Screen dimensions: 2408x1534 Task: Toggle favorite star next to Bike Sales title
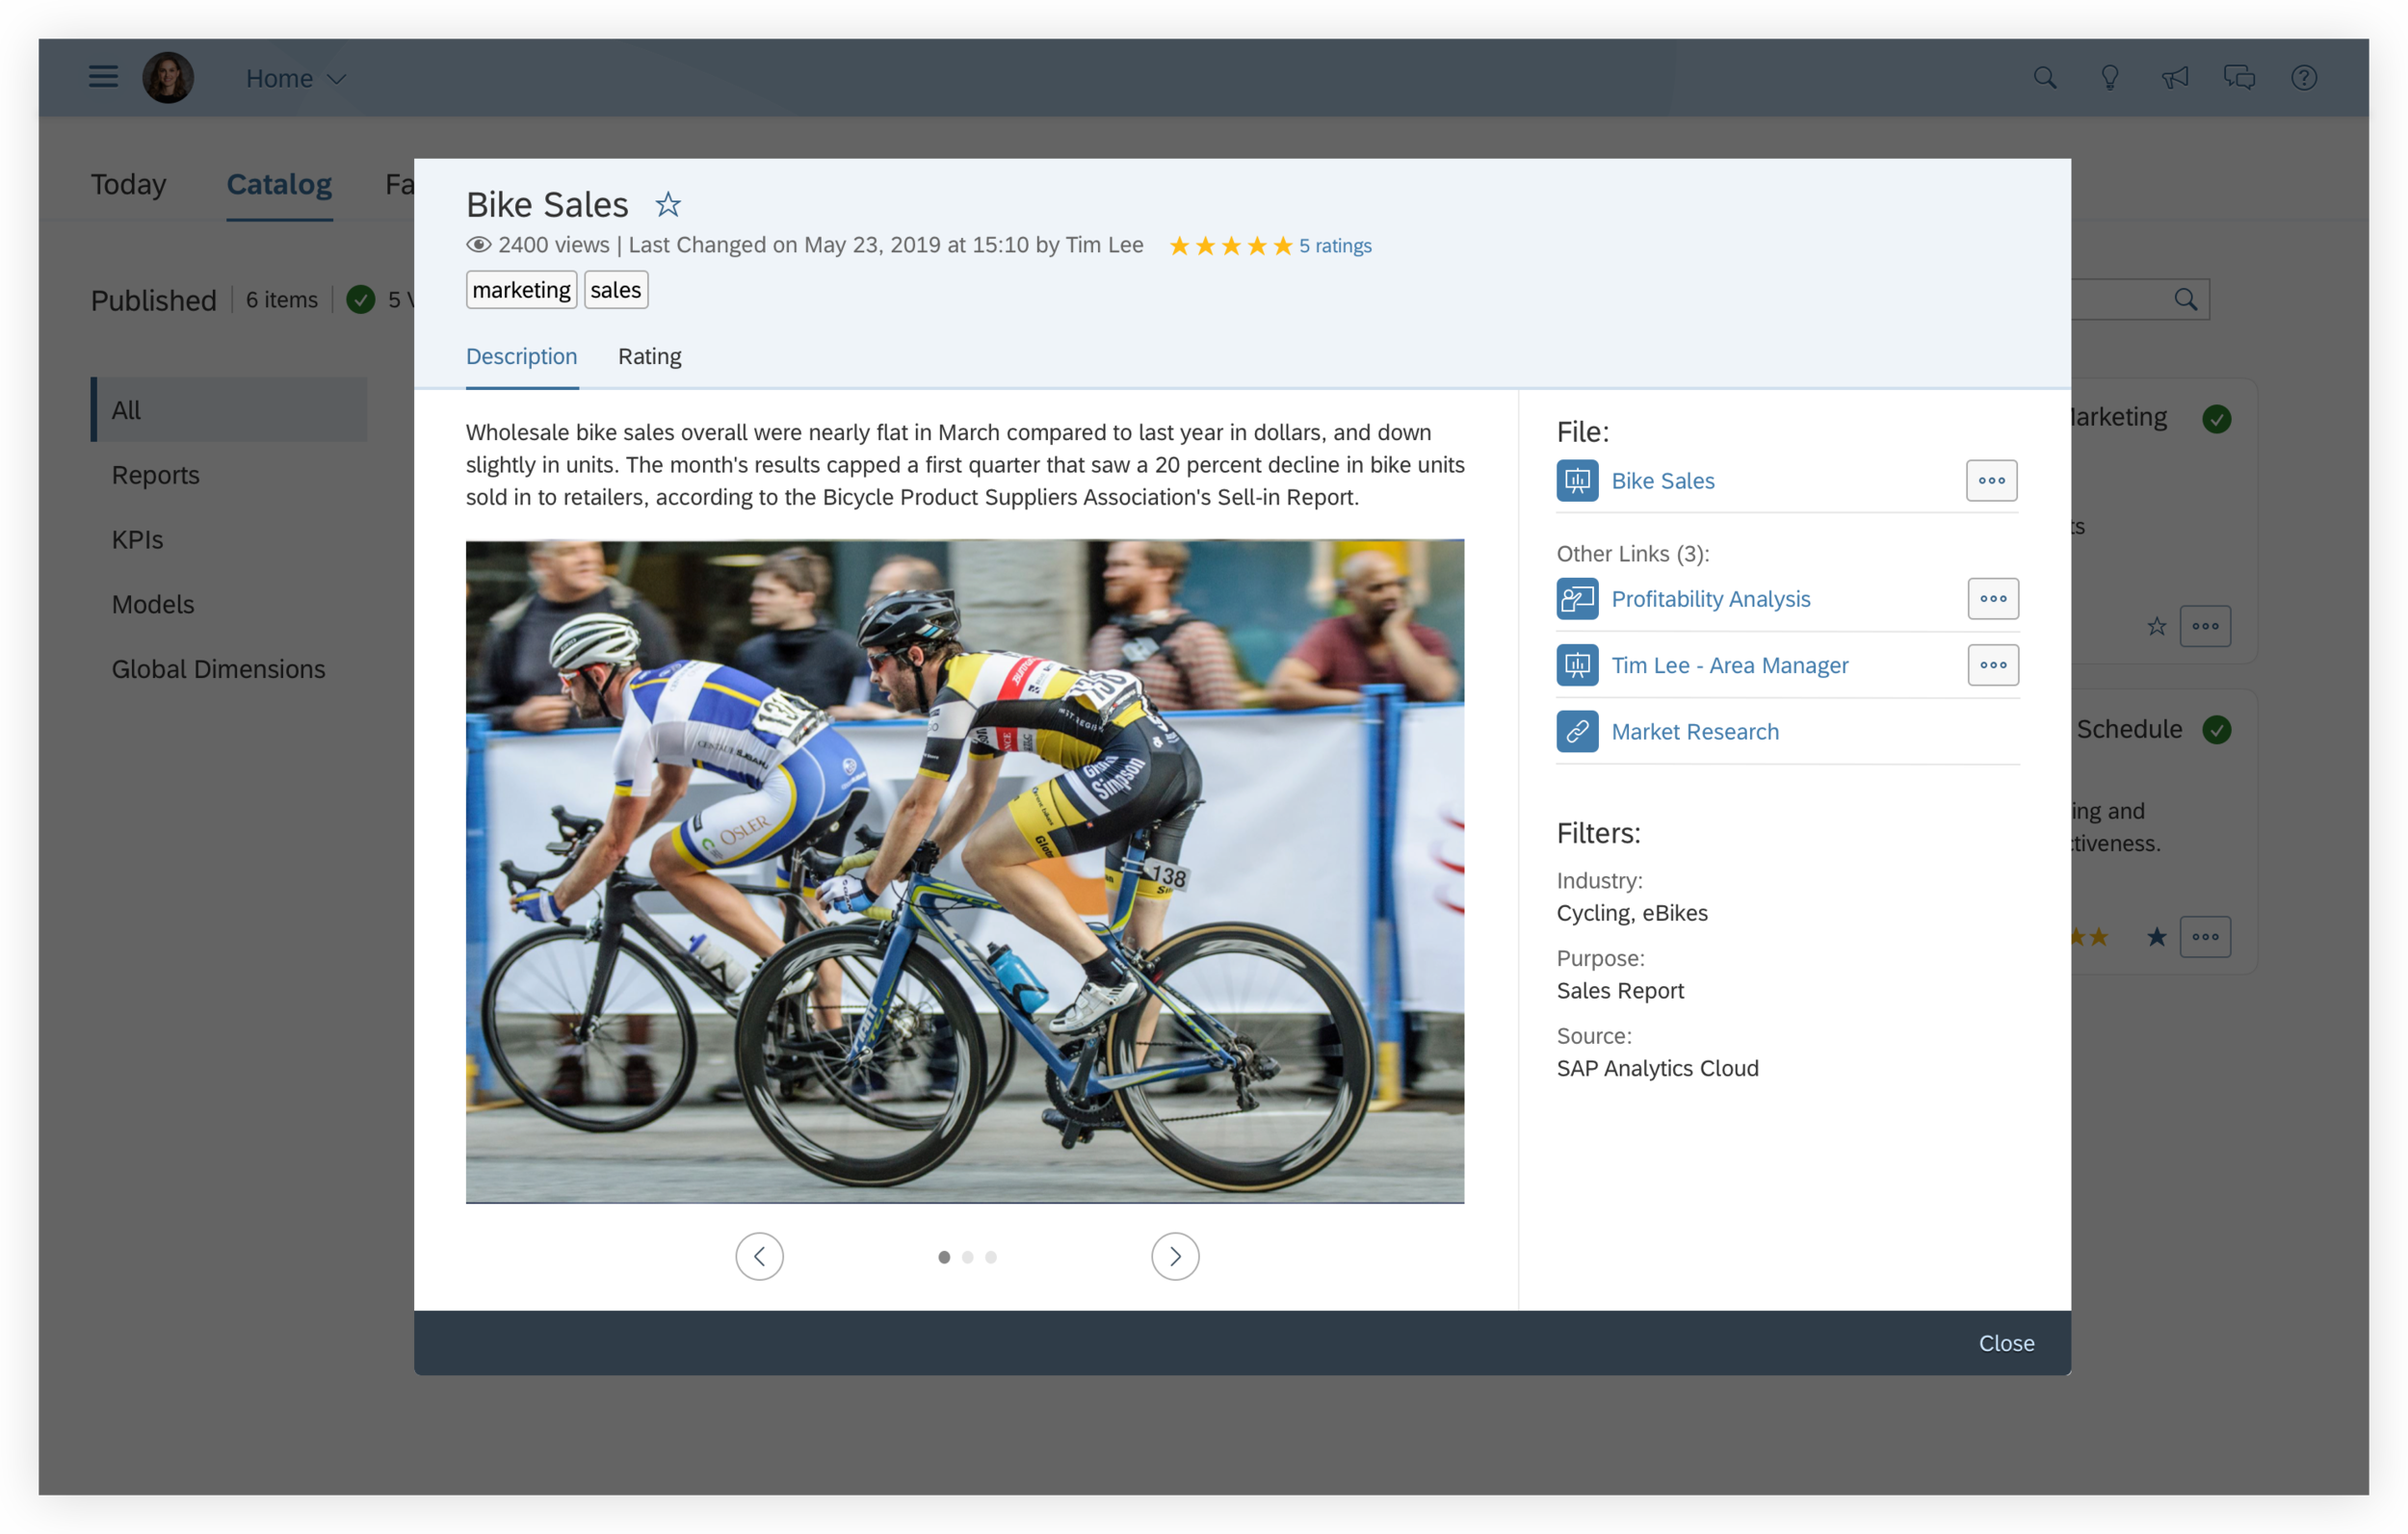(667, 205)
